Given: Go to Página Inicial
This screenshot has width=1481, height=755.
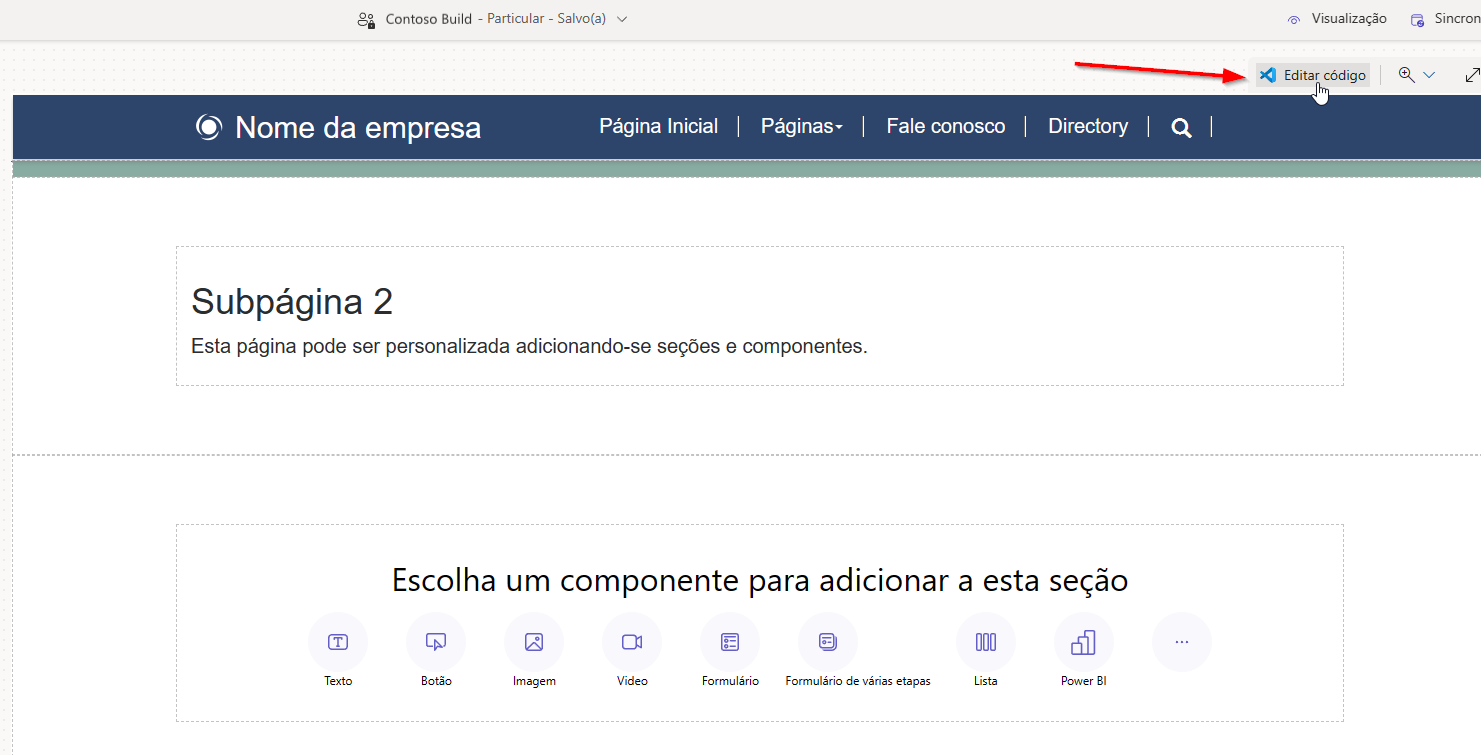Looking at the screenshot, I should (658, 126).
